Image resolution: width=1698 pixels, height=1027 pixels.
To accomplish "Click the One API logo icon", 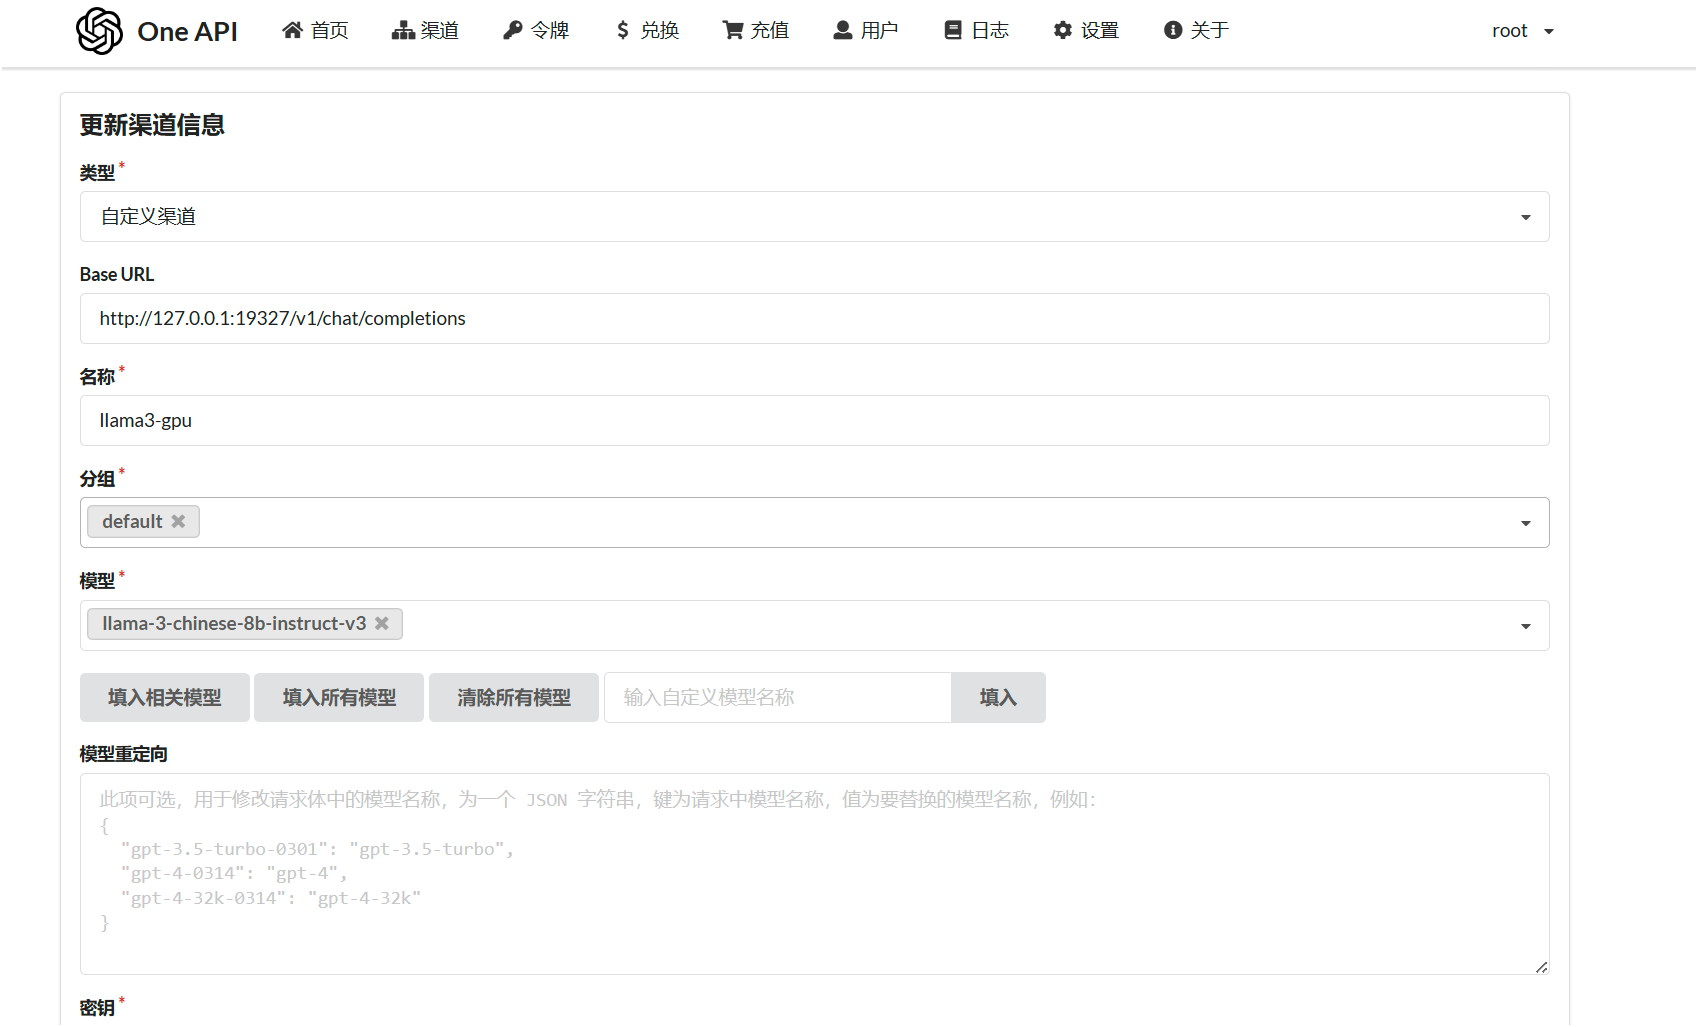I will (x=99, y=31).
